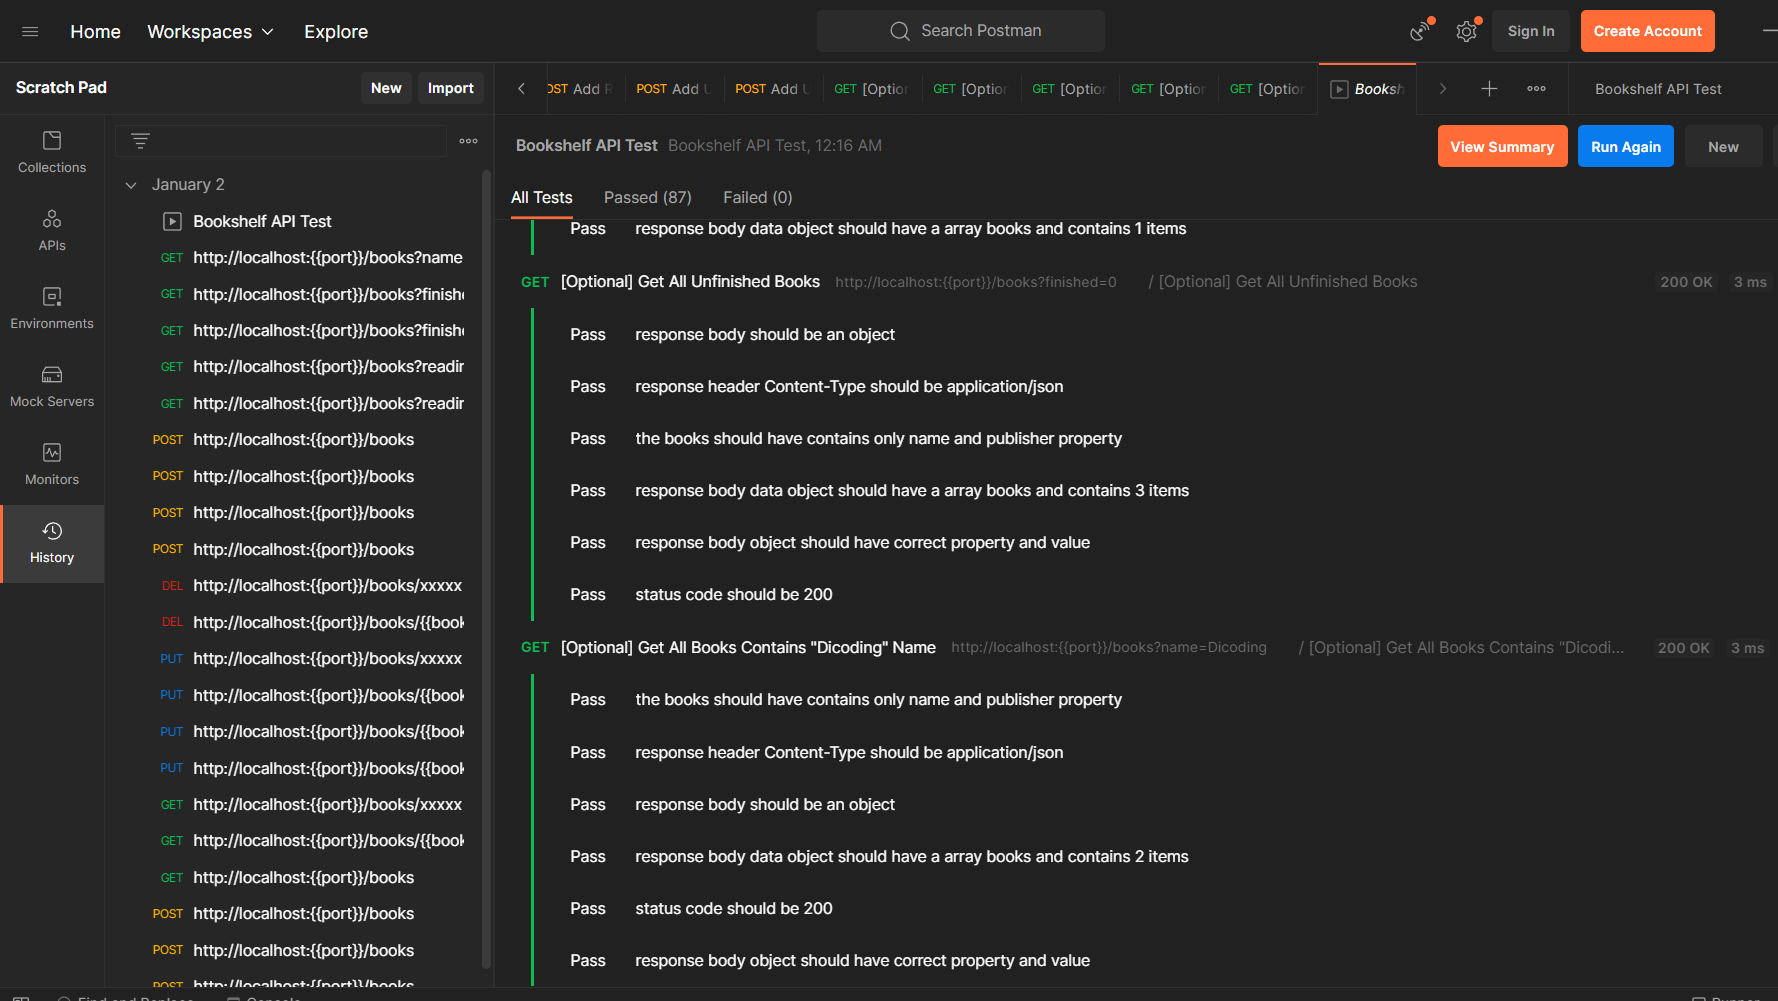Switch to Passed (87) tab
The width and height of the screenshot is (1778, 1001).
pyautogui.click(x=648, y=198)
